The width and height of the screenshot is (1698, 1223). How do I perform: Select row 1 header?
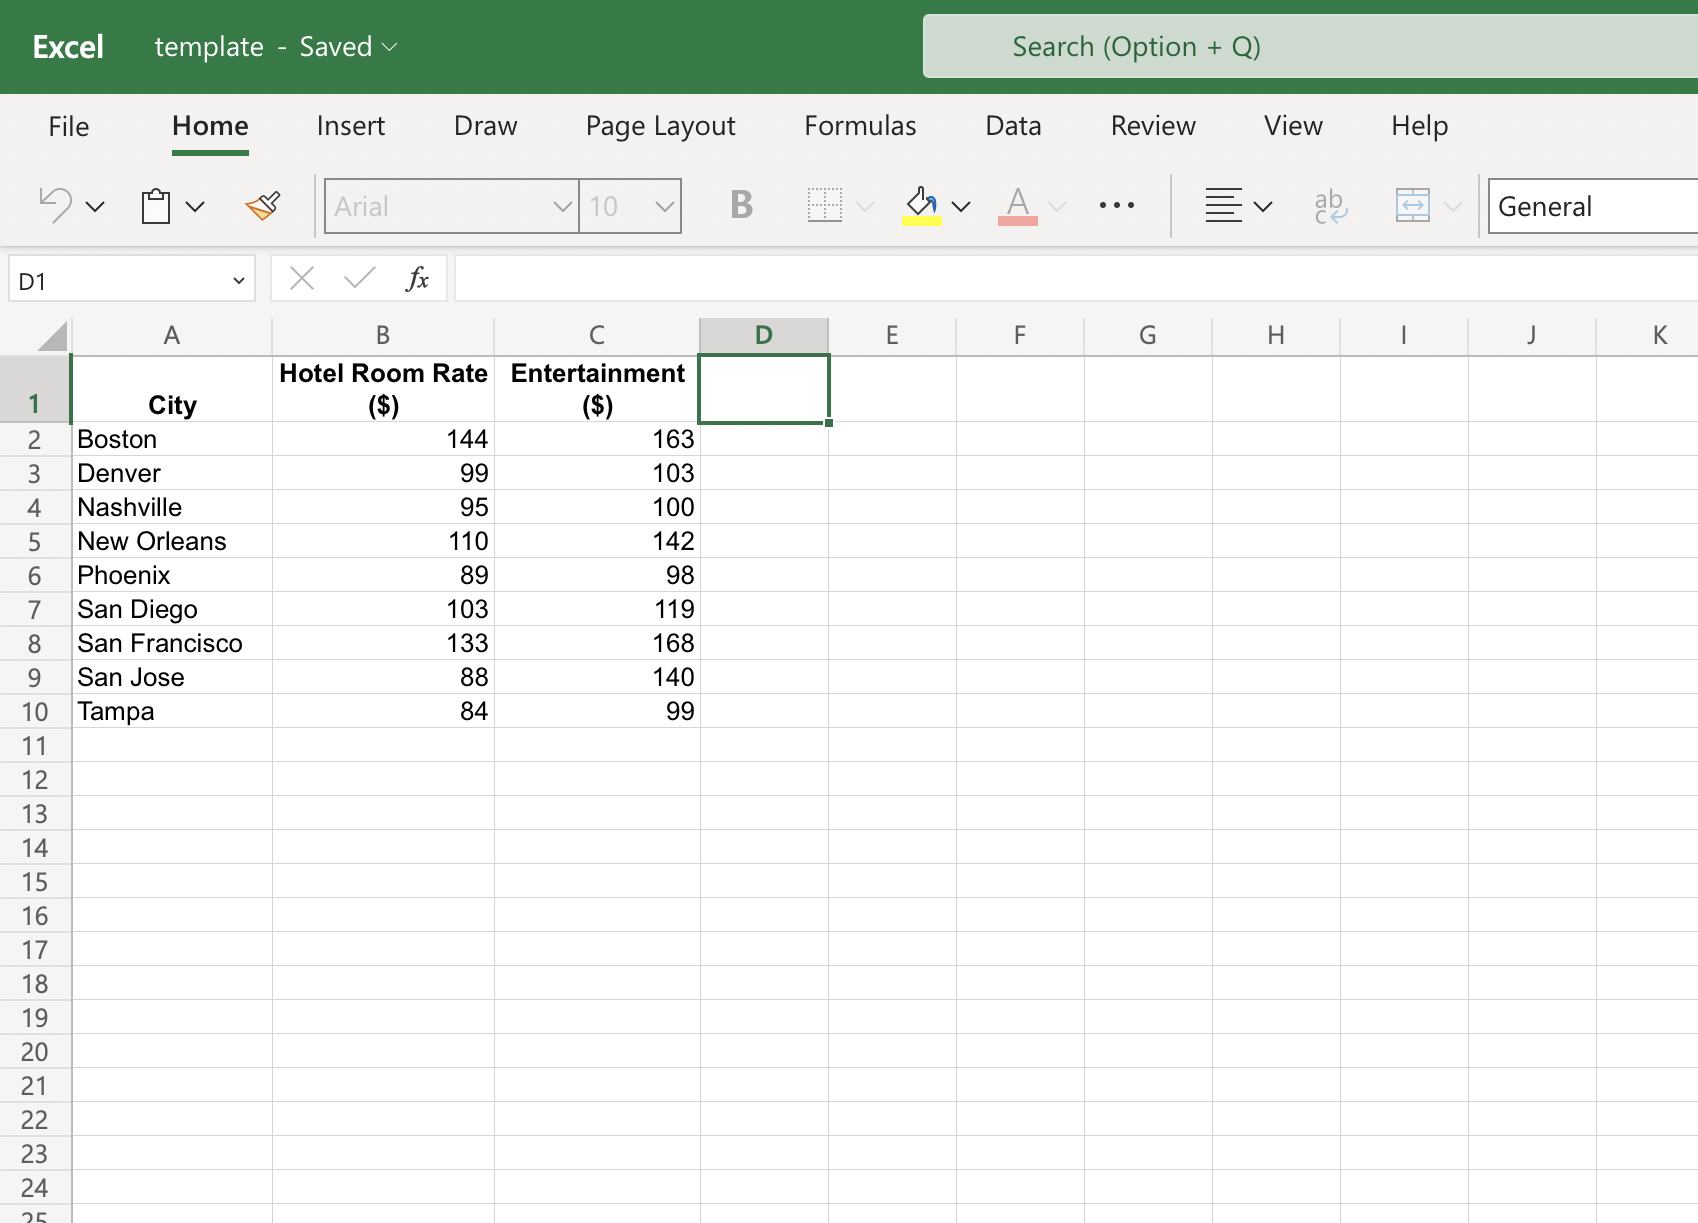[34, 389]
